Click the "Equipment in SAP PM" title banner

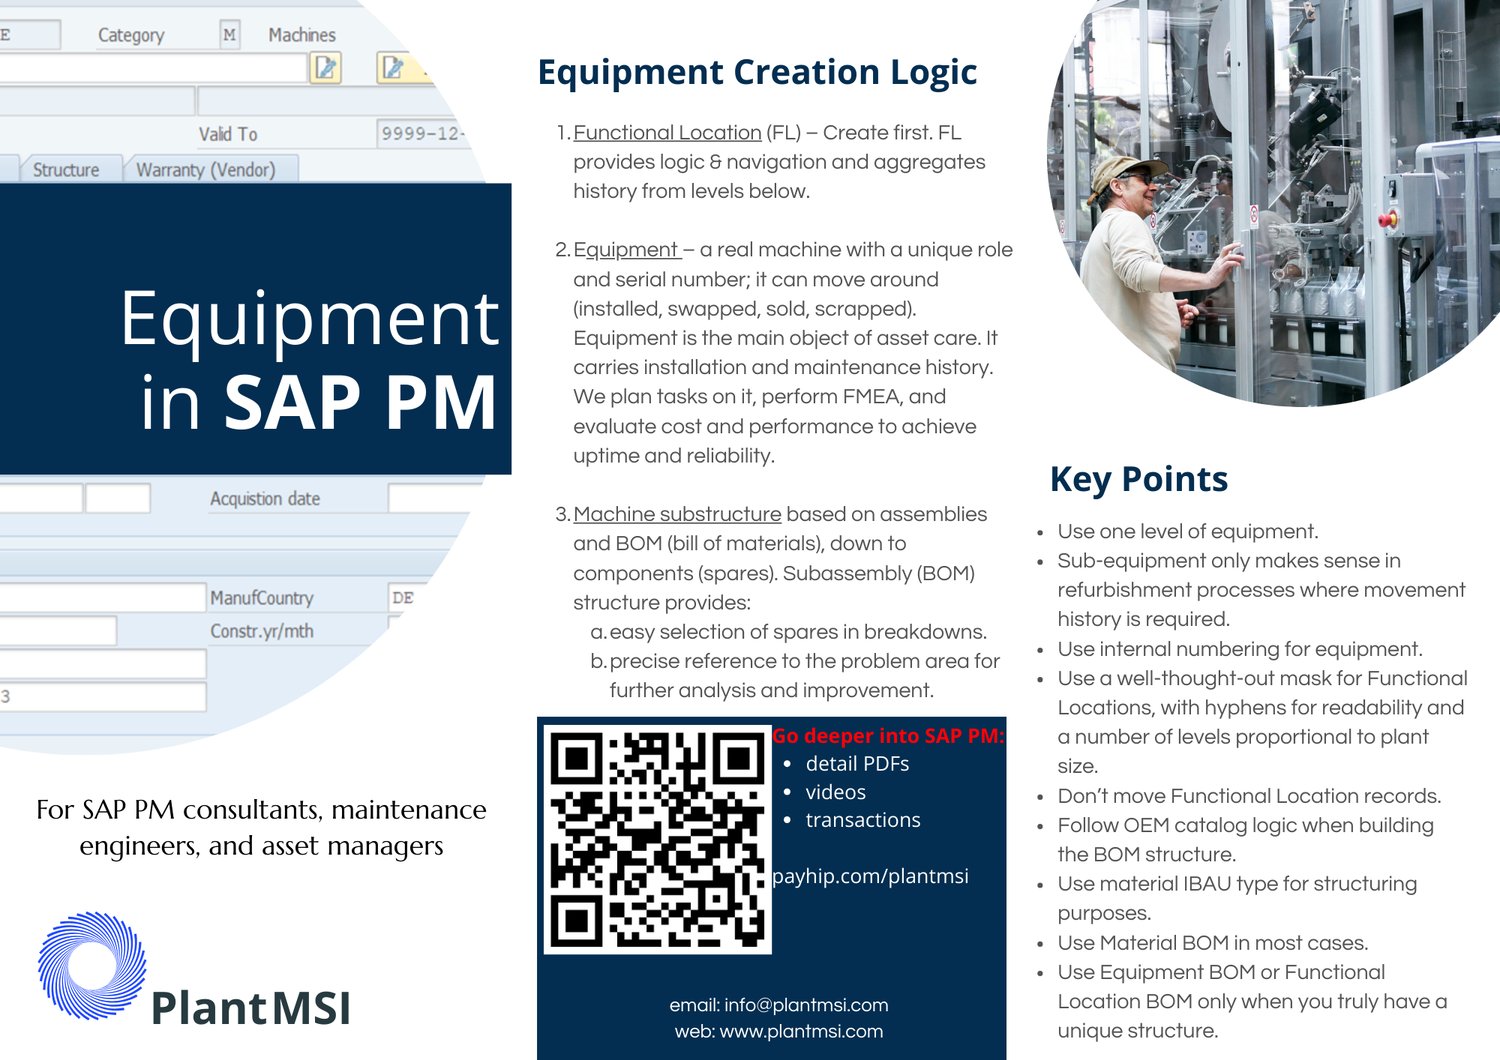(x=255, y=328)
